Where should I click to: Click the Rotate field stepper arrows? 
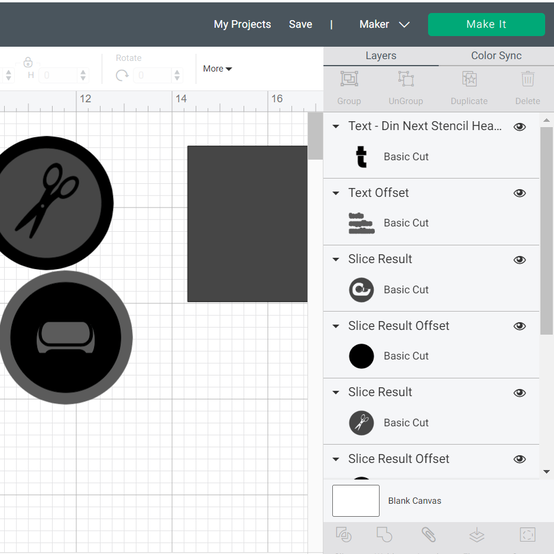click(x=177, y=75)
